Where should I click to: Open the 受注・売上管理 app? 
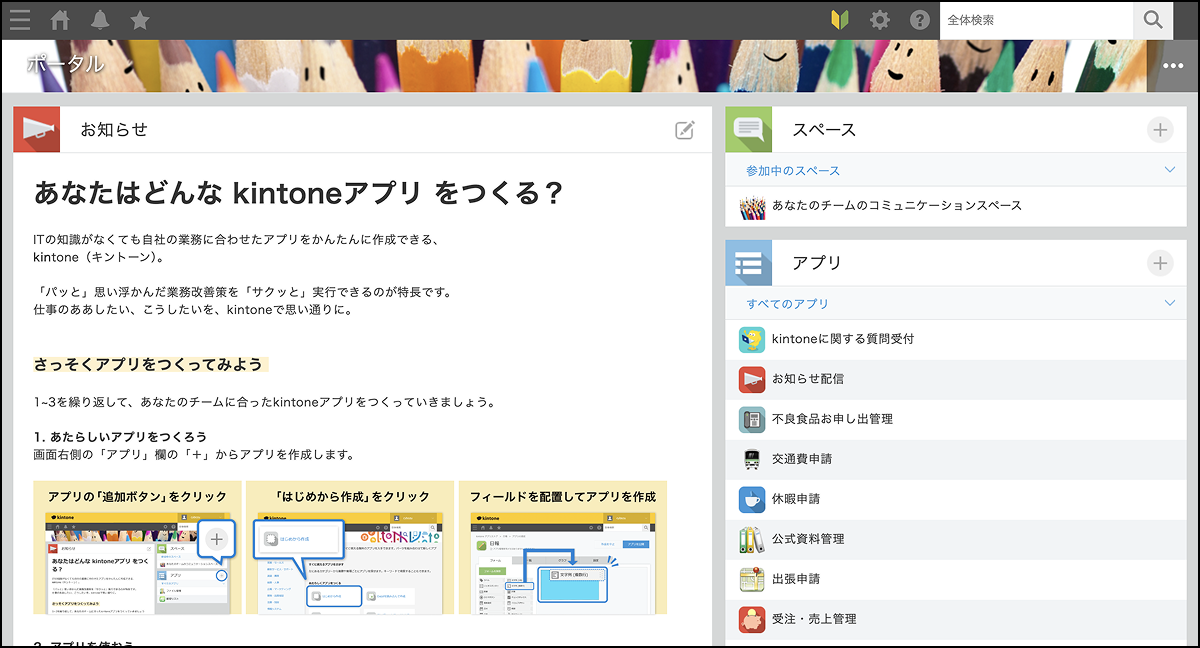[x=813, y=619]
